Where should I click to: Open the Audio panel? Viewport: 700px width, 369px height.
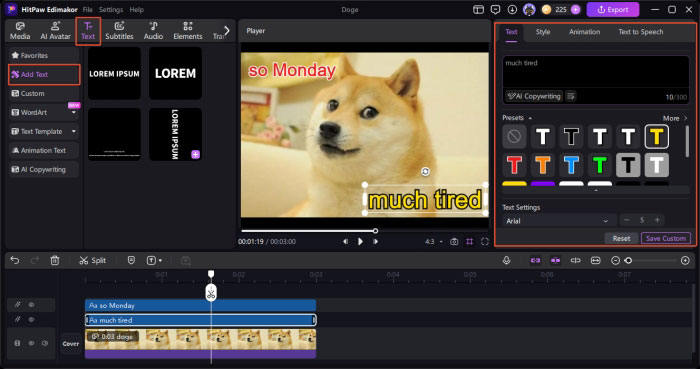153,31
